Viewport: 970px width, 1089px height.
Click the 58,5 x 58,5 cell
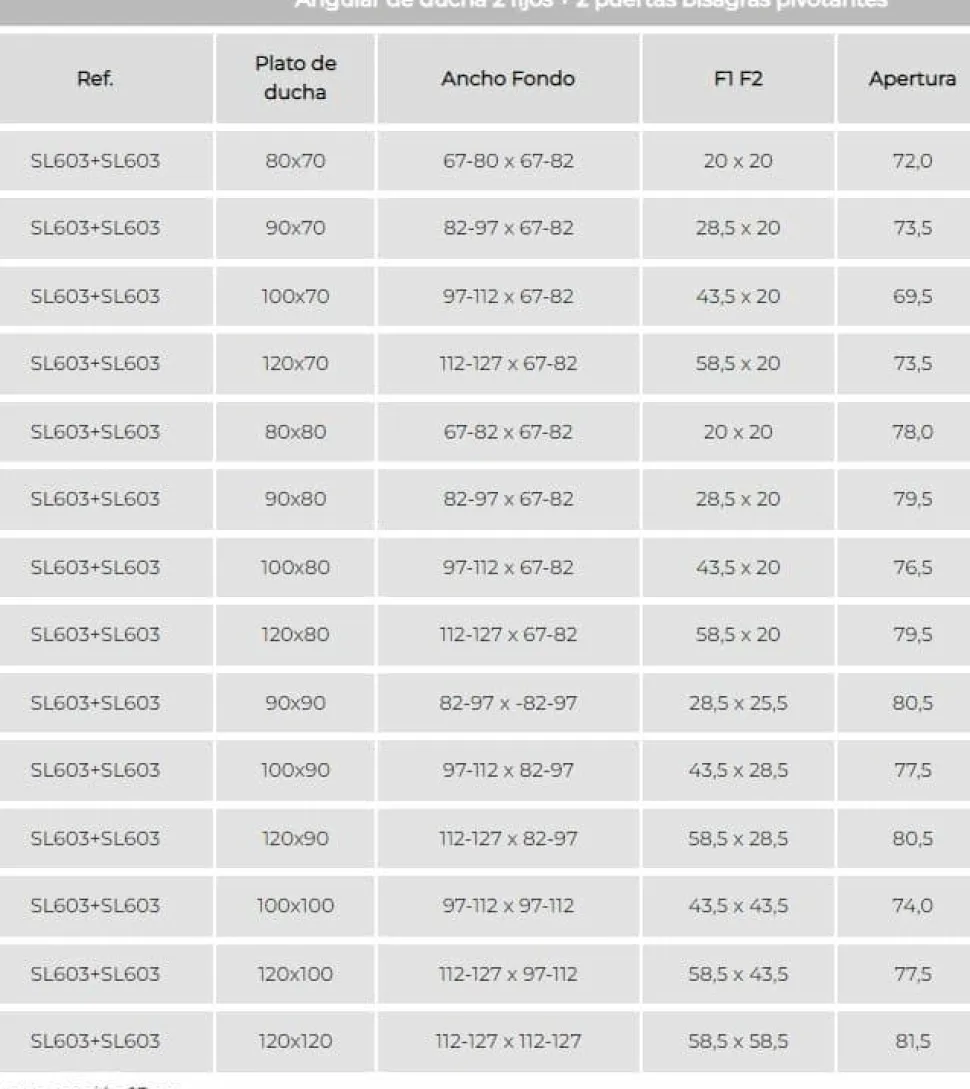[737, 1041]
